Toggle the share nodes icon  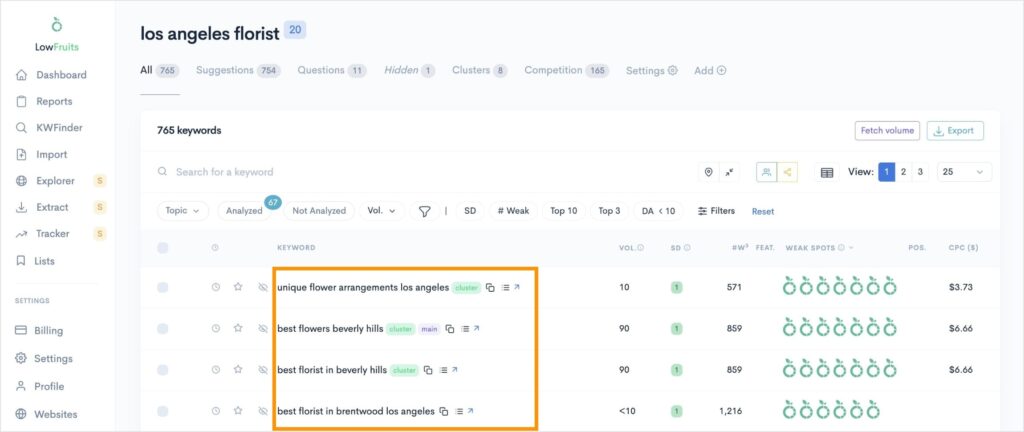(787, 172)
